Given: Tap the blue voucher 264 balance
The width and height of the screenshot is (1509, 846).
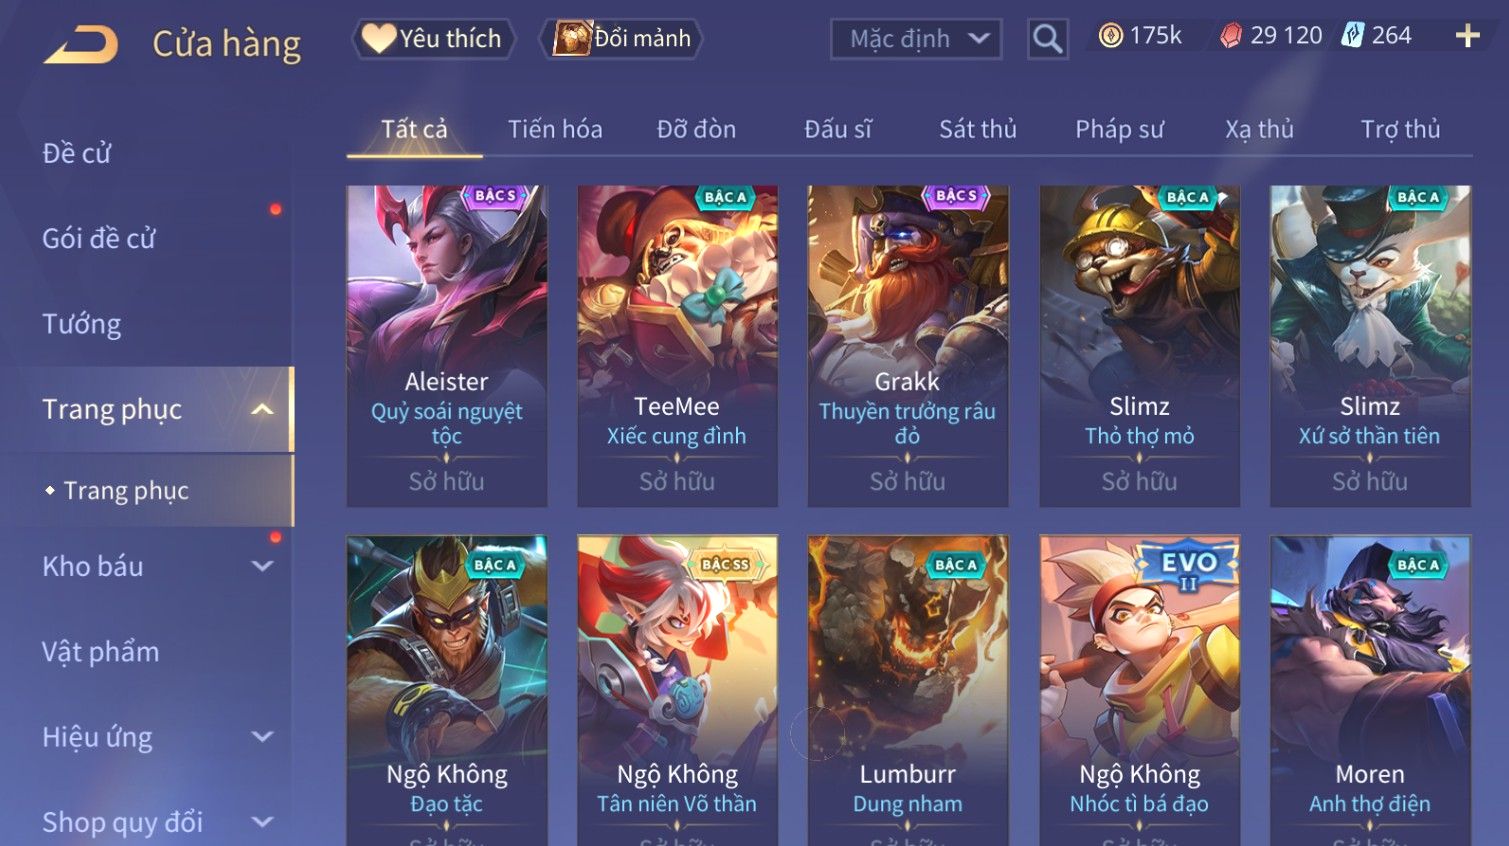Looking at the screenshot, I should click(x=1376, y=36).
